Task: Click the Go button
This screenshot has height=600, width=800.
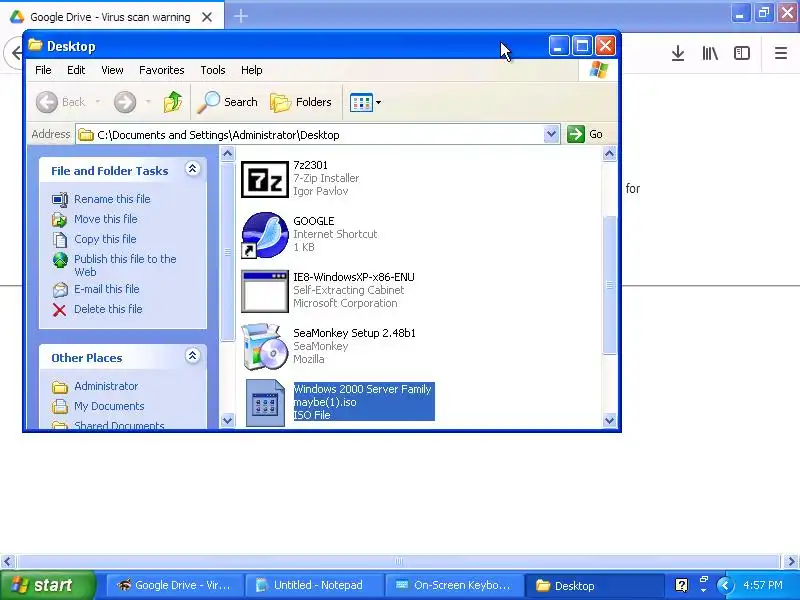Action: [x=585, y=134]
